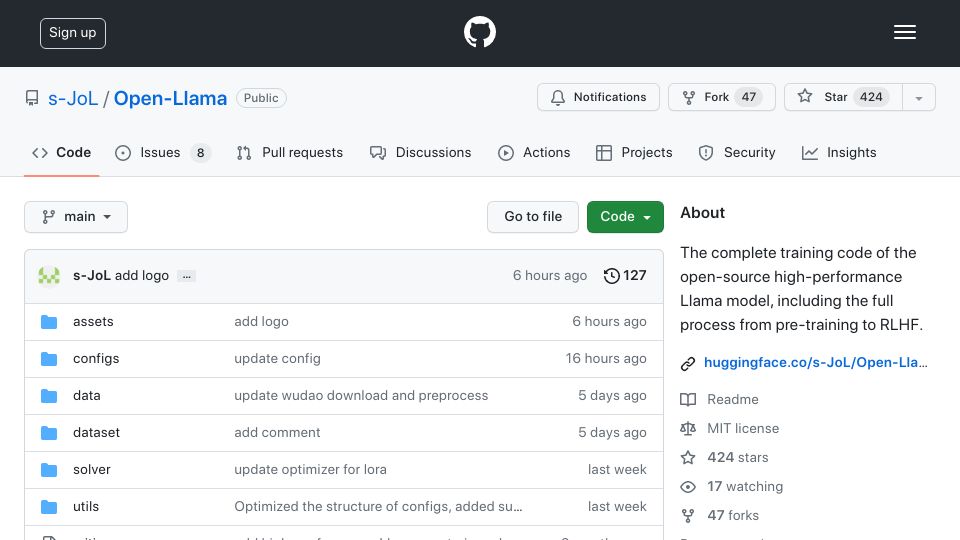This screenshot has height=540, width=960.
Task: Open the configs folder
Action: click(x=96, y=359)
